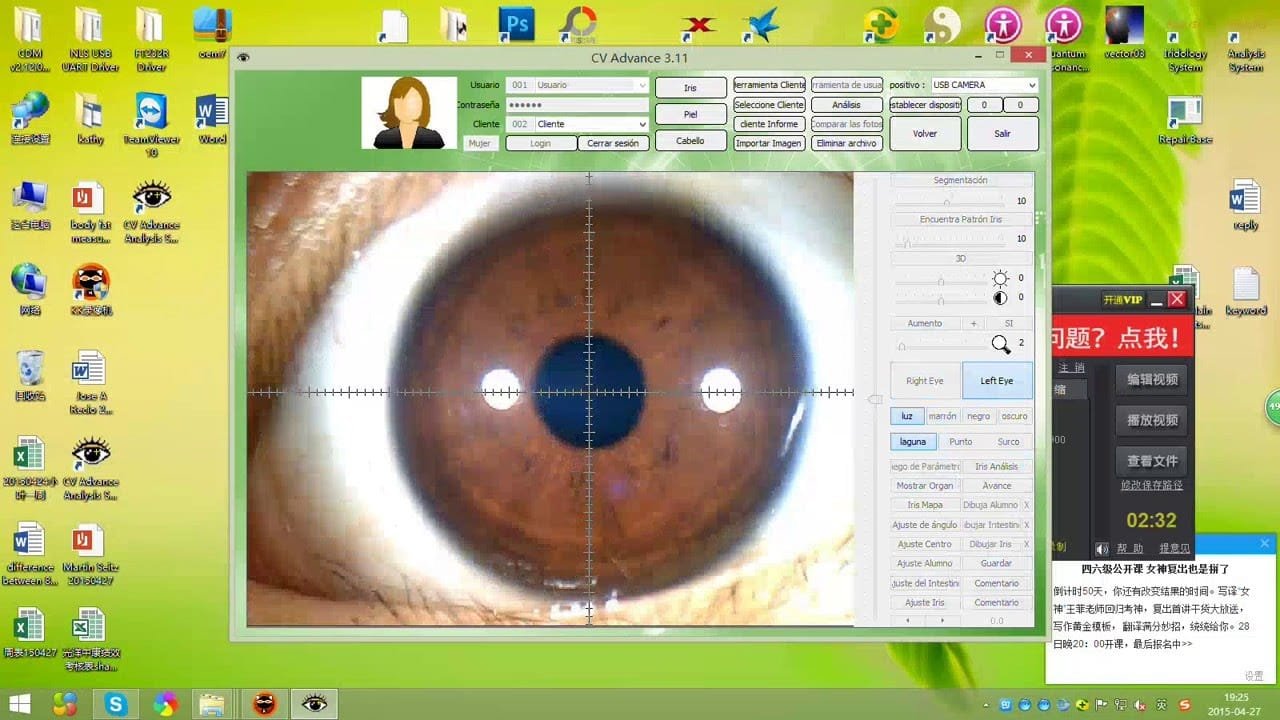Click the Contraseña password field
The width and height of the screenshot is (1280, 720).
[x=577, y=105]
